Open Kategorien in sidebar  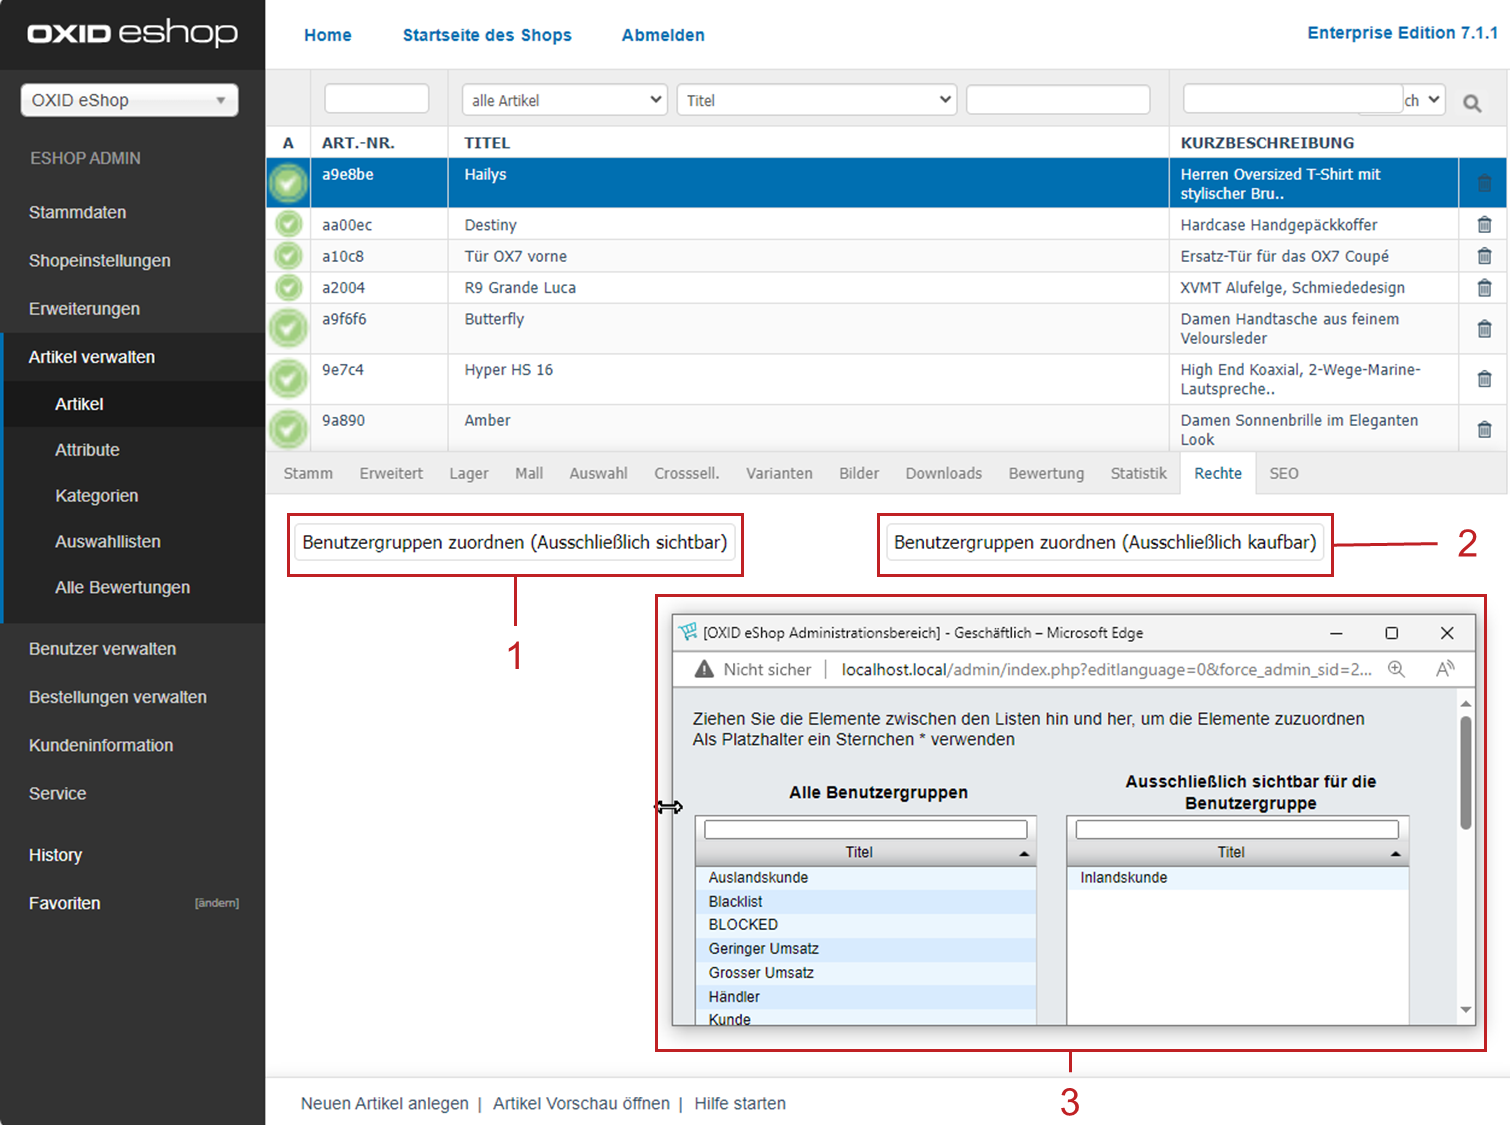tap(97, 496)
